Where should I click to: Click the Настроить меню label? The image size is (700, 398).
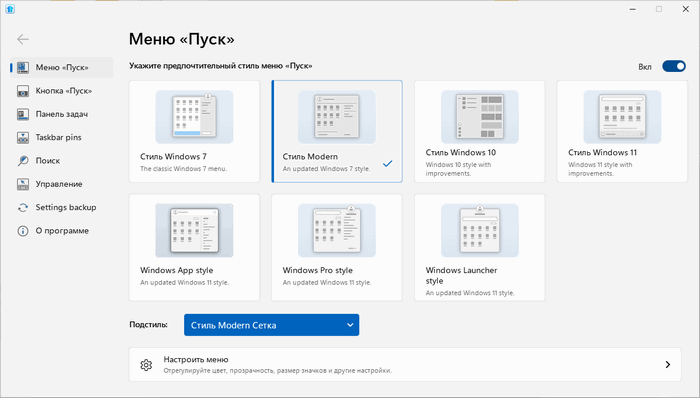(x=196, y=360)
